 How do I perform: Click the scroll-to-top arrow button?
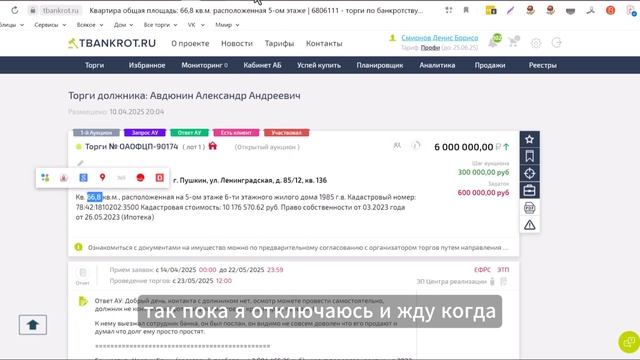(33, 324)
